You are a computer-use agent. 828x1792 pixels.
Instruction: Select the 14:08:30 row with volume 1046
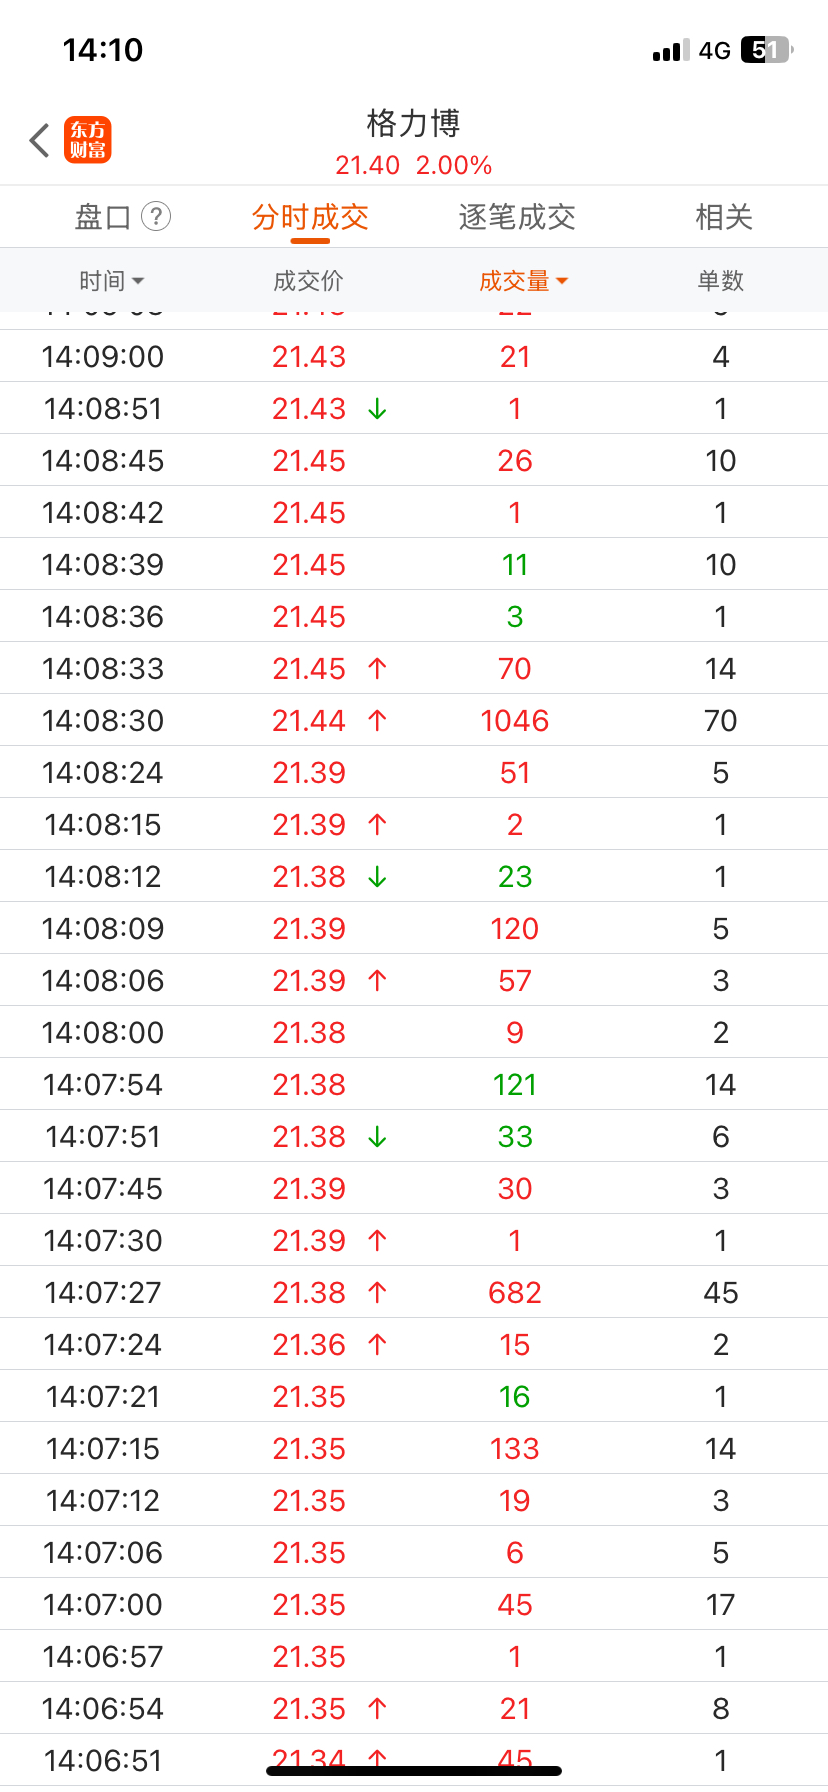(x=414, y=720)
